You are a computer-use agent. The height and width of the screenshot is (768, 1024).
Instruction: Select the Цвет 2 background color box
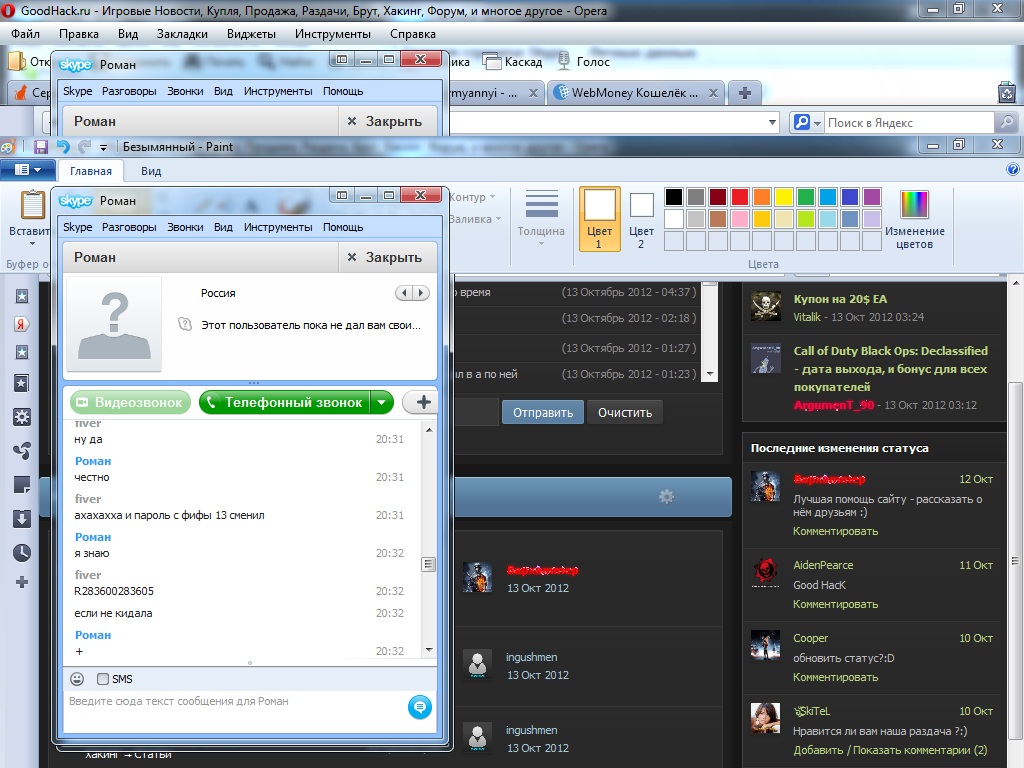(x=641, y=221)
